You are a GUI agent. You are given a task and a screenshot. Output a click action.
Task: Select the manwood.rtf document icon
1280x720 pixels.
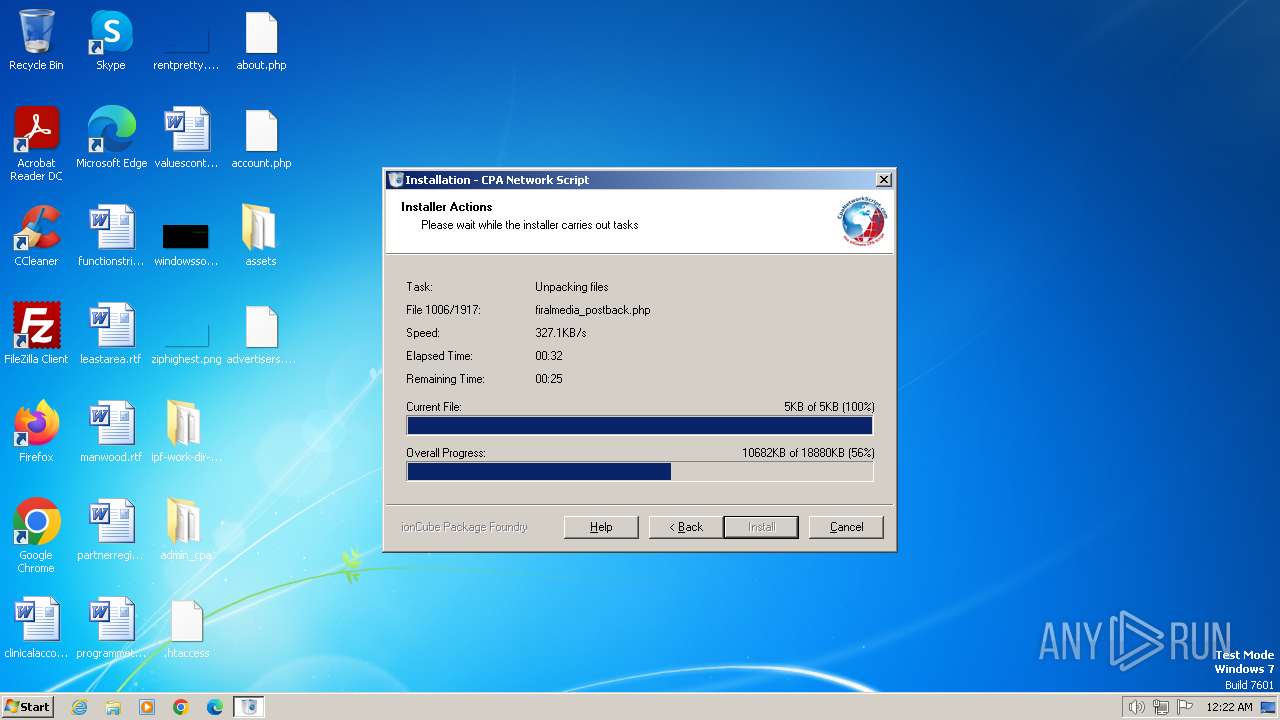(111, 432)
